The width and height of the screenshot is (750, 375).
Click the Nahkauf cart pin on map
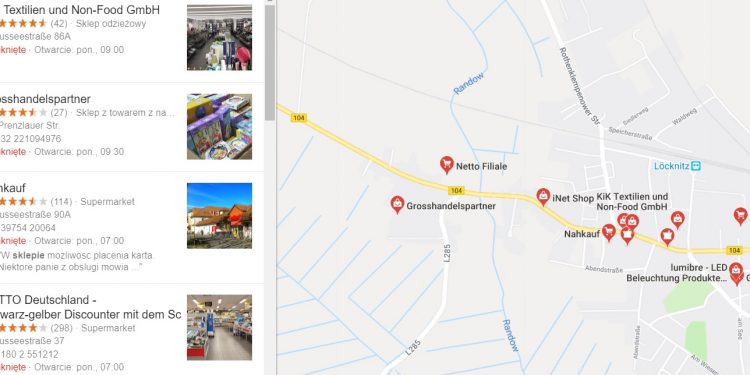coord(608,233)
